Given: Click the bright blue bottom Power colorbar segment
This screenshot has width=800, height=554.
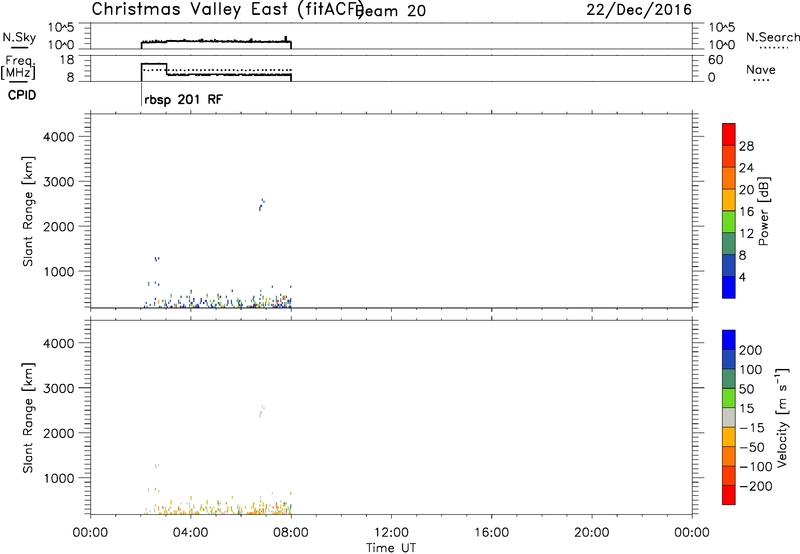Looking at the screenshot, I should click(x=729, y=287).
